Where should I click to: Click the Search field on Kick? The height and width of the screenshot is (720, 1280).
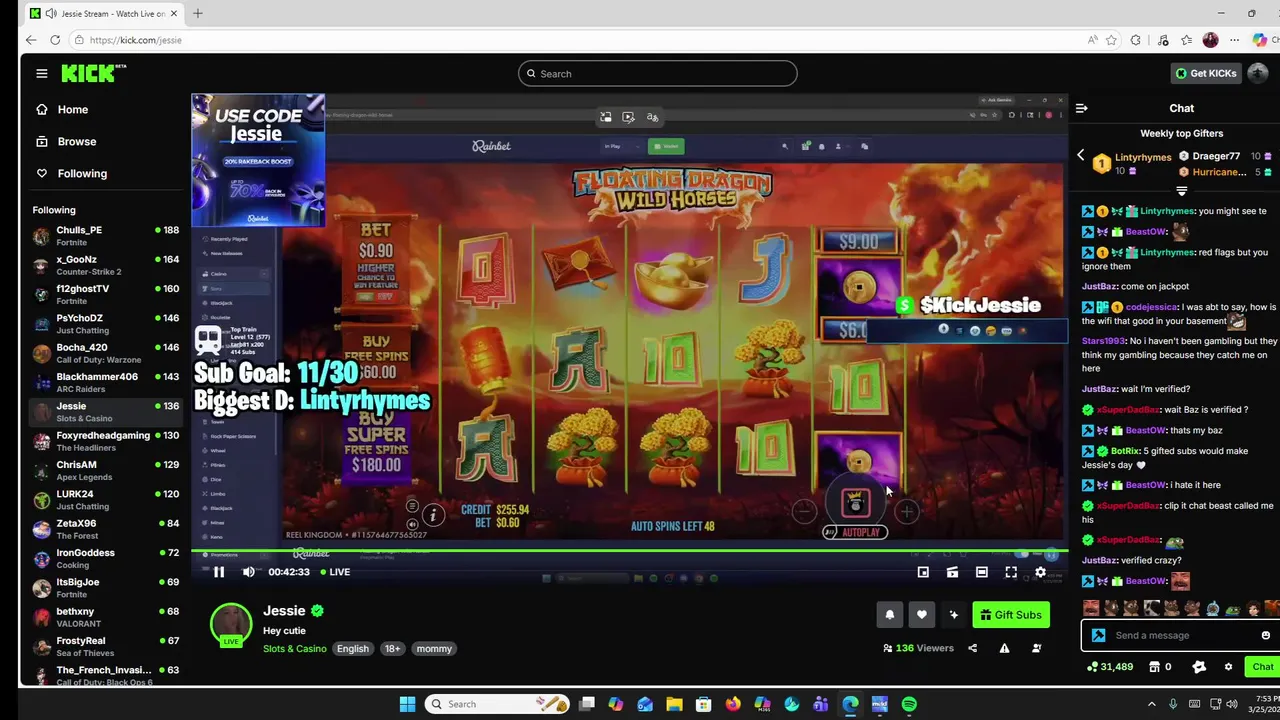657,73
